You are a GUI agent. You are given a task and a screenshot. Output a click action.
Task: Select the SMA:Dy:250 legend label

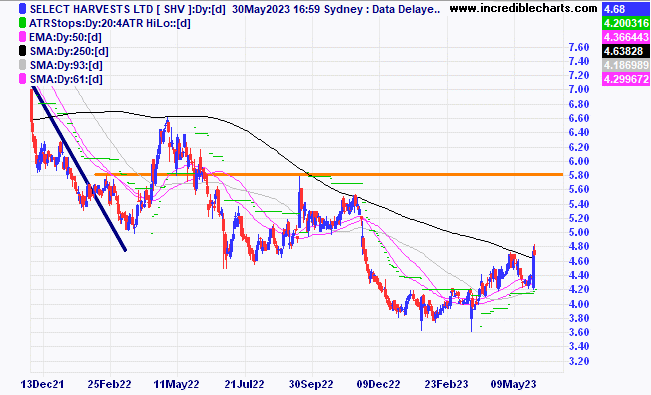tap(69, 52)
